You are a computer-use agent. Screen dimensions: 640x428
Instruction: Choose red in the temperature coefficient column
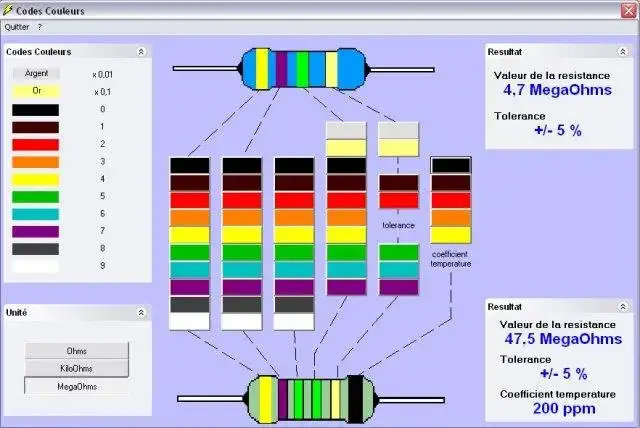[451, 200]
